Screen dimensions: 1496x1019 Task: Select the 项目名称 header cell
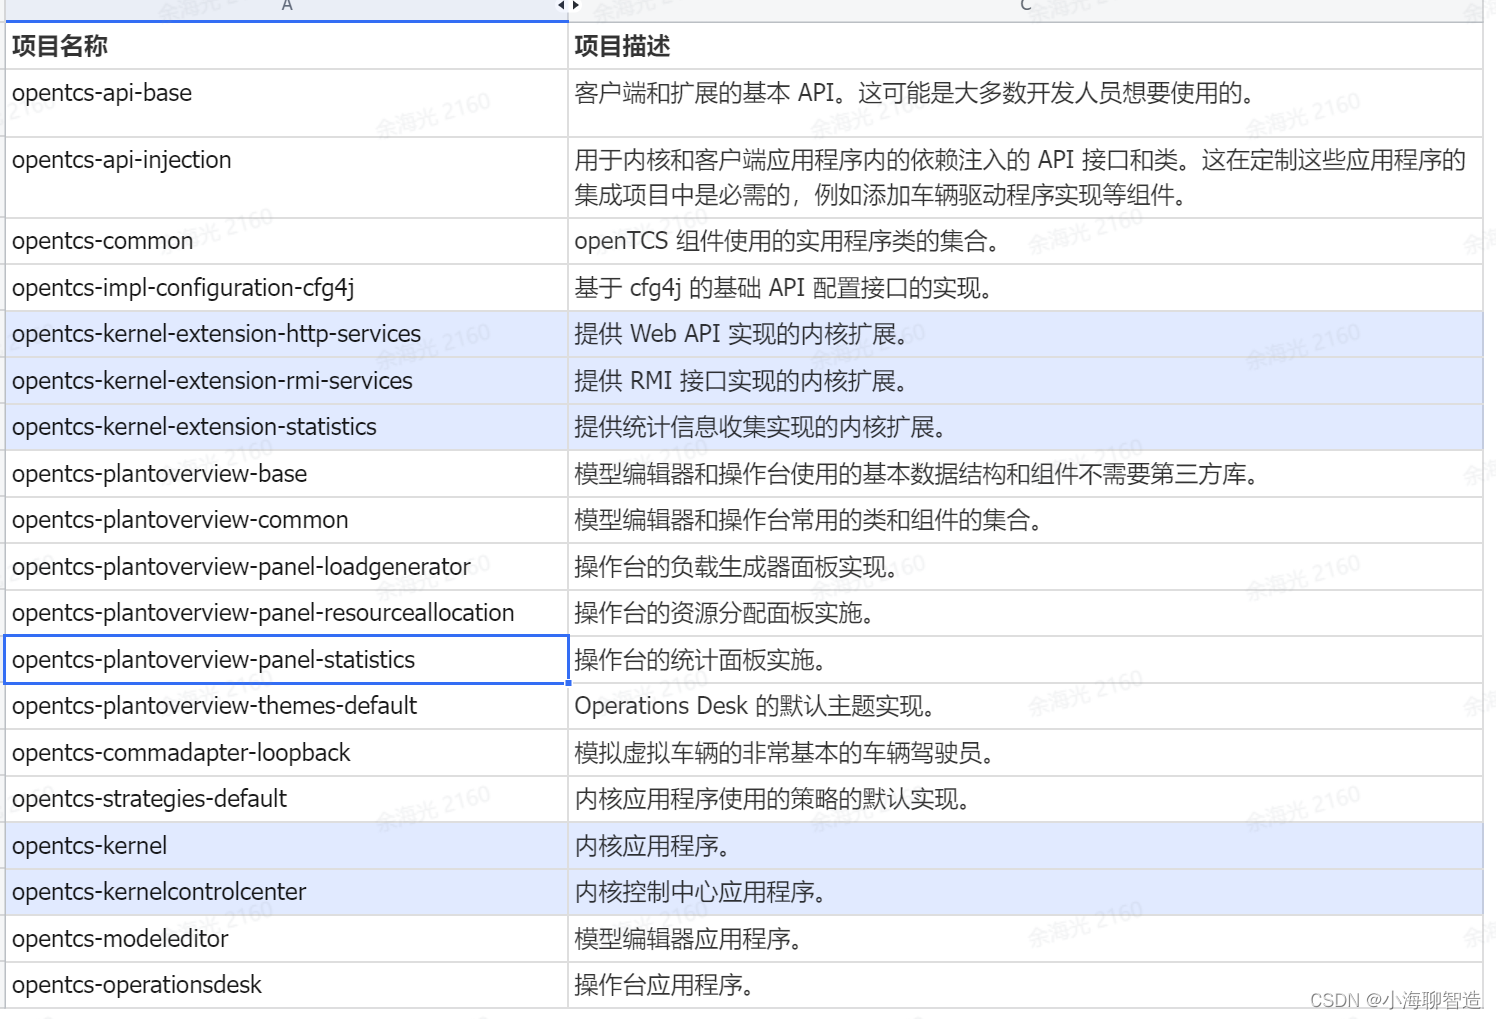(286, 46)
